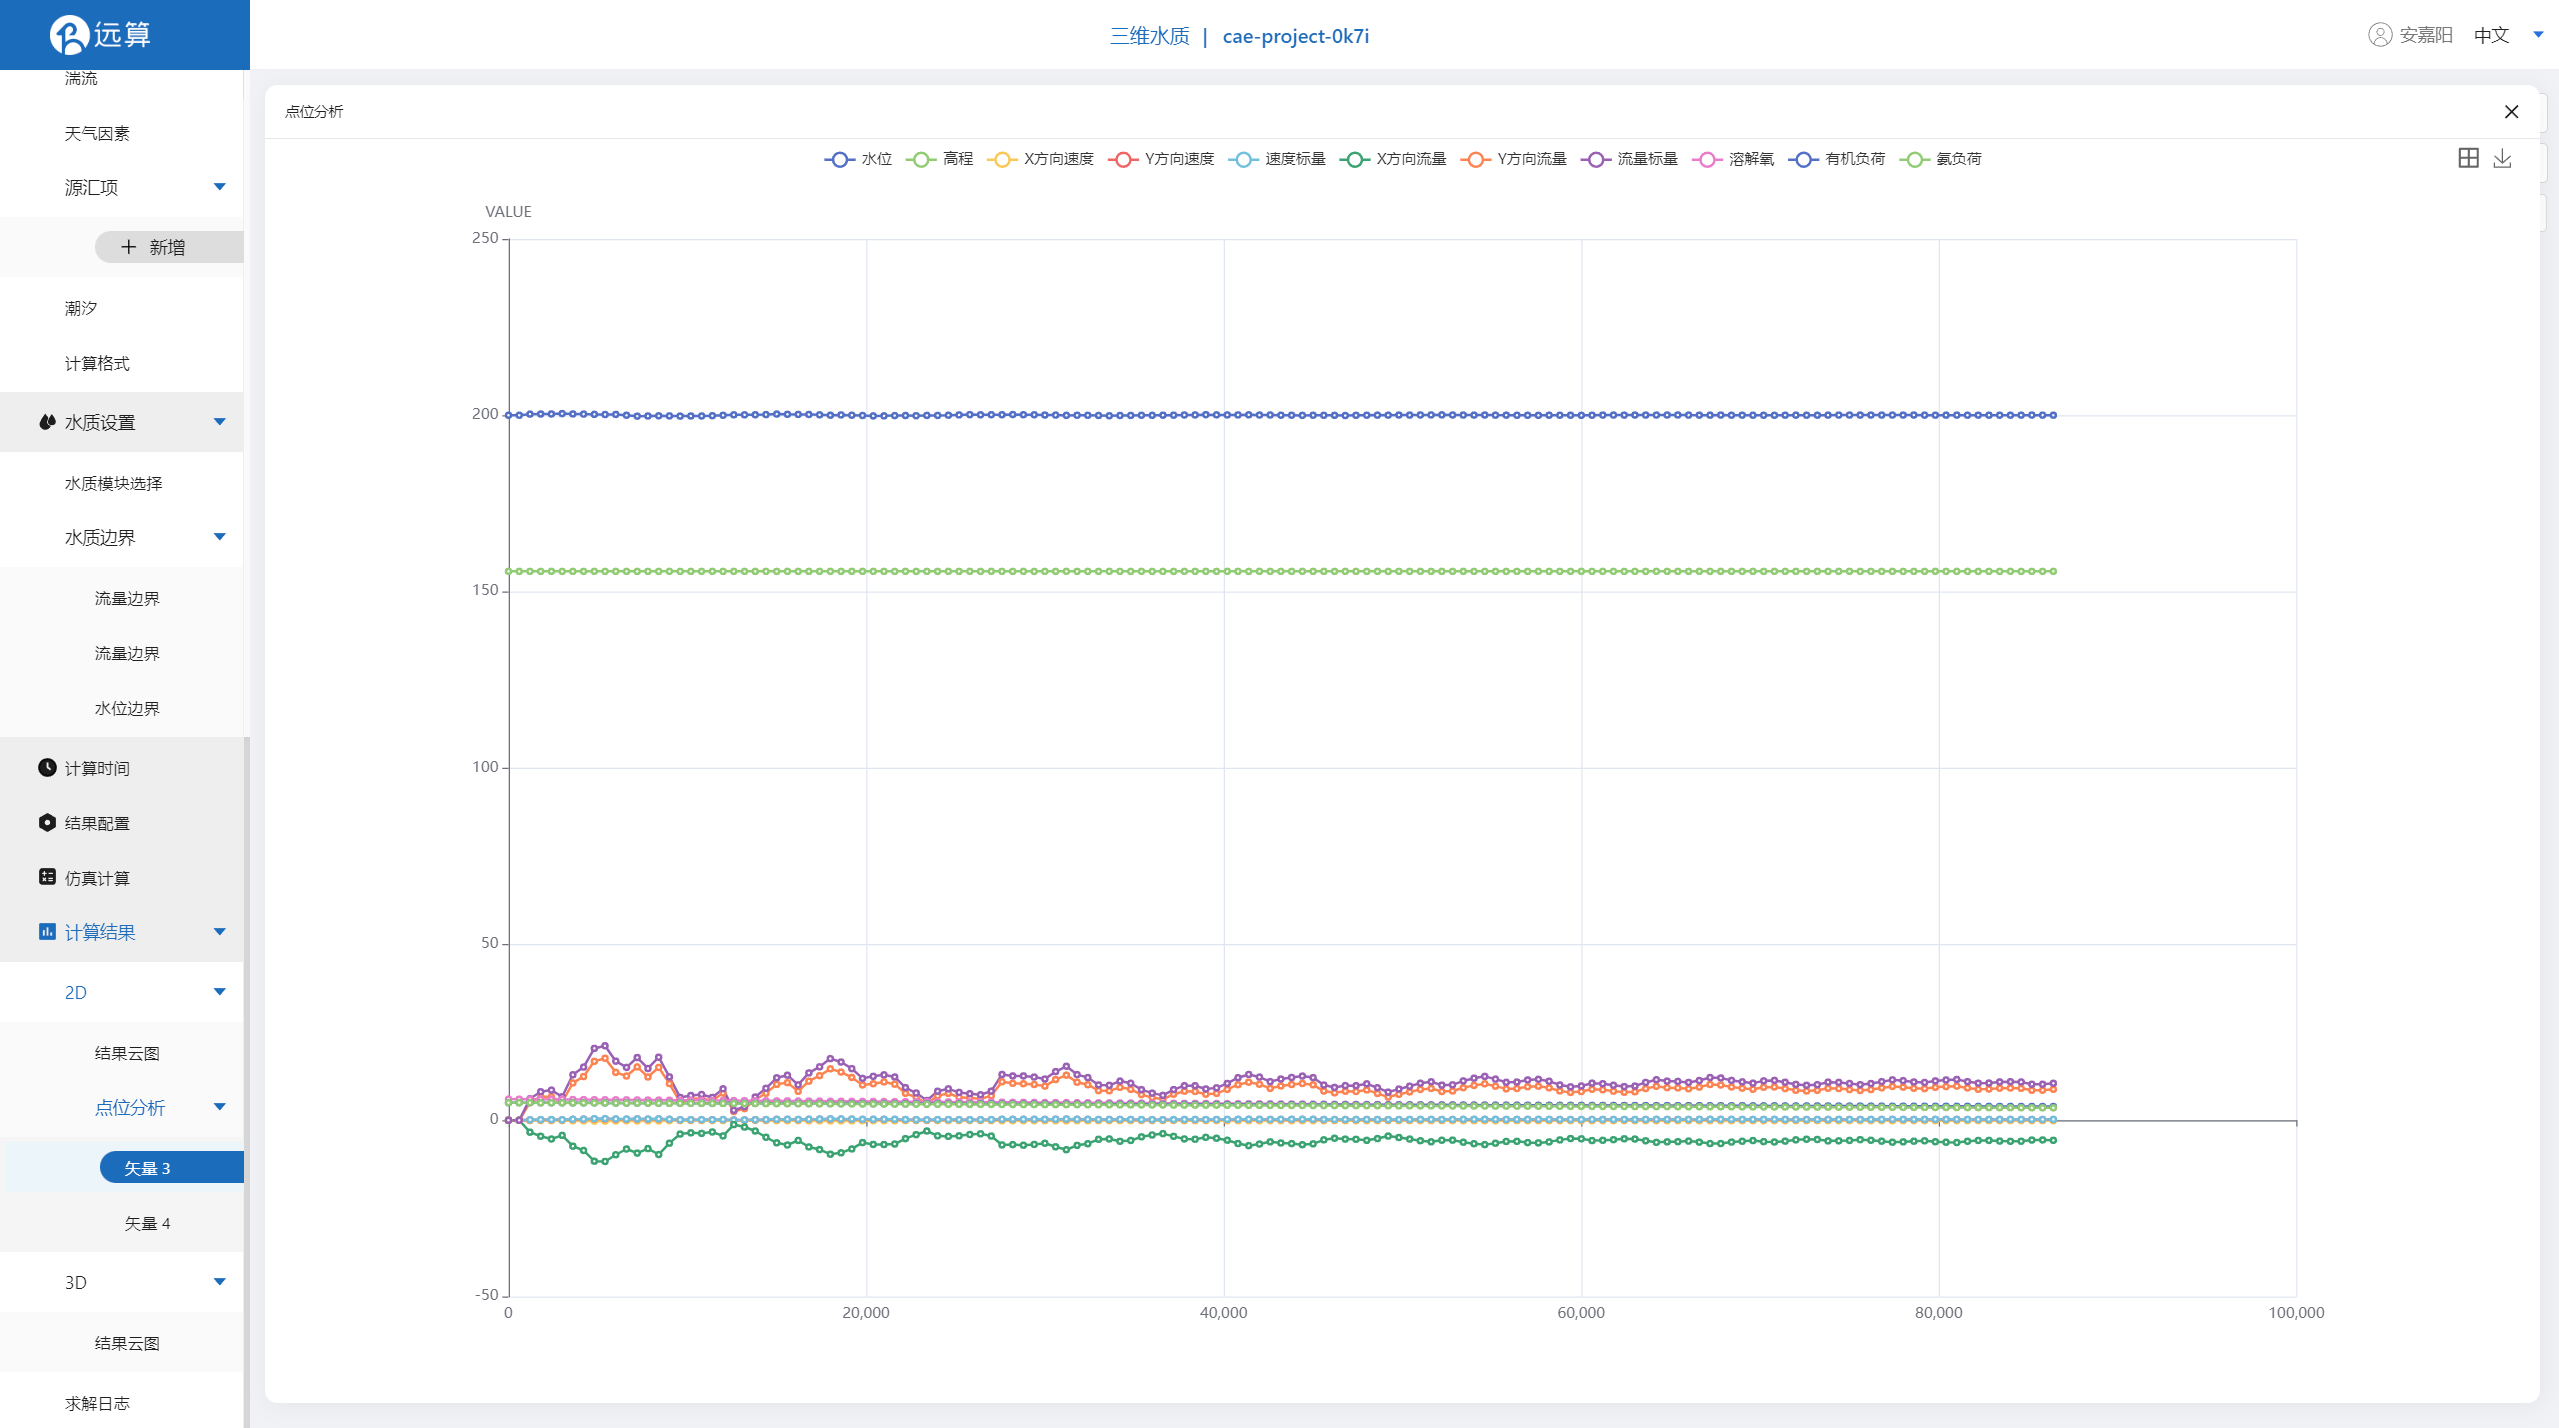
Task: Open the chart data view icon
Action: click(2468, 158)
